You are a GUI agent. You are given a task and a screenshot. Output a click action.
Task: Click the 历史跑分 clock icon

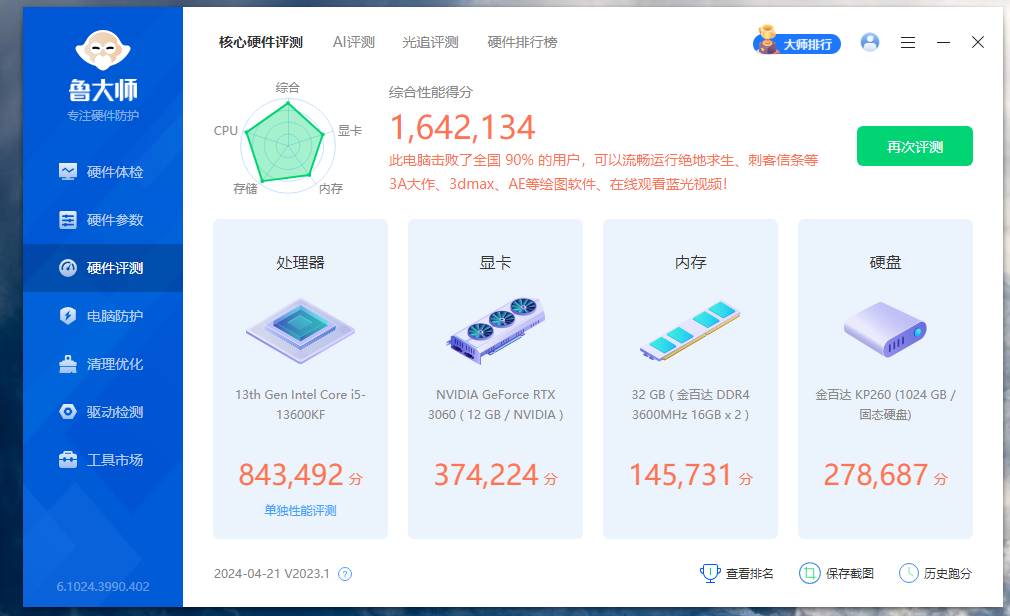click(908, 573)
